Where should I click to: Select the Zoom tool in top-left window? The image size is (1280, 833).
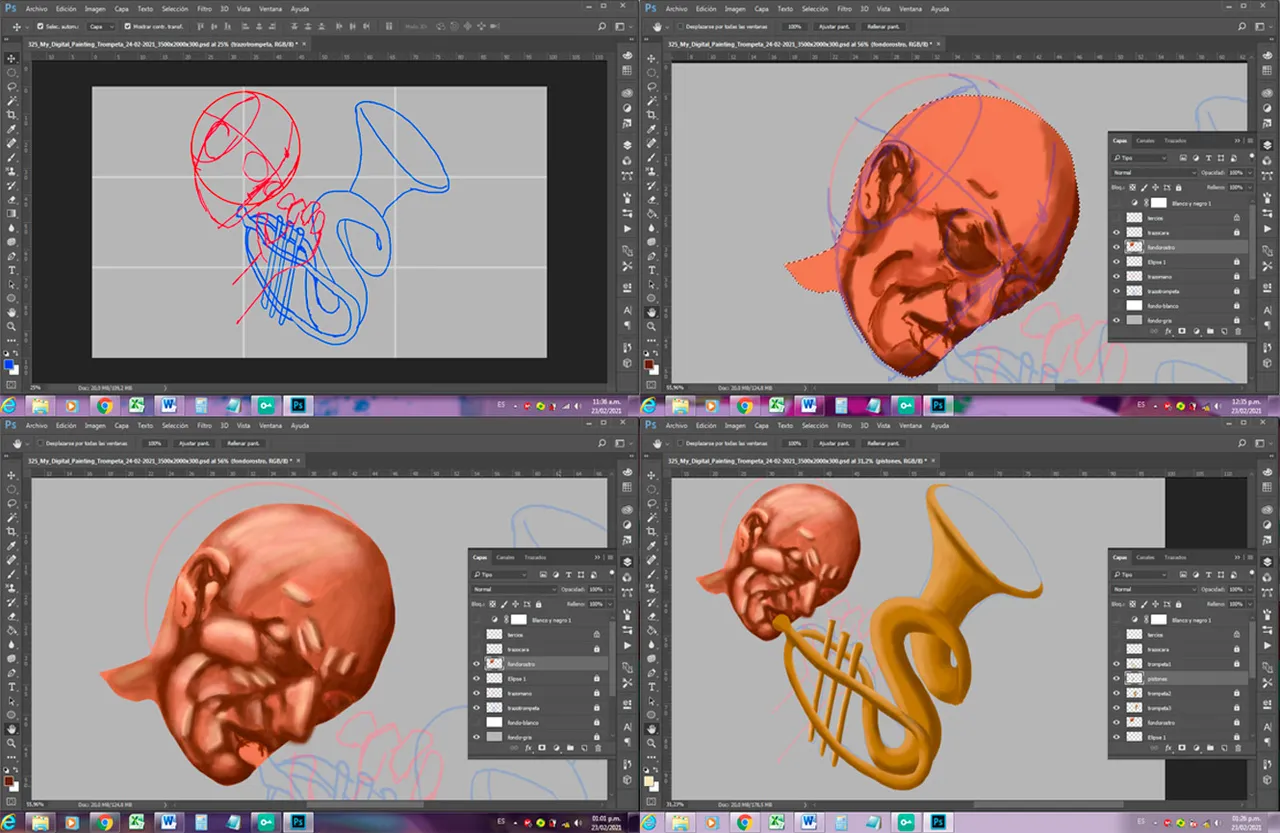[11, 326]
